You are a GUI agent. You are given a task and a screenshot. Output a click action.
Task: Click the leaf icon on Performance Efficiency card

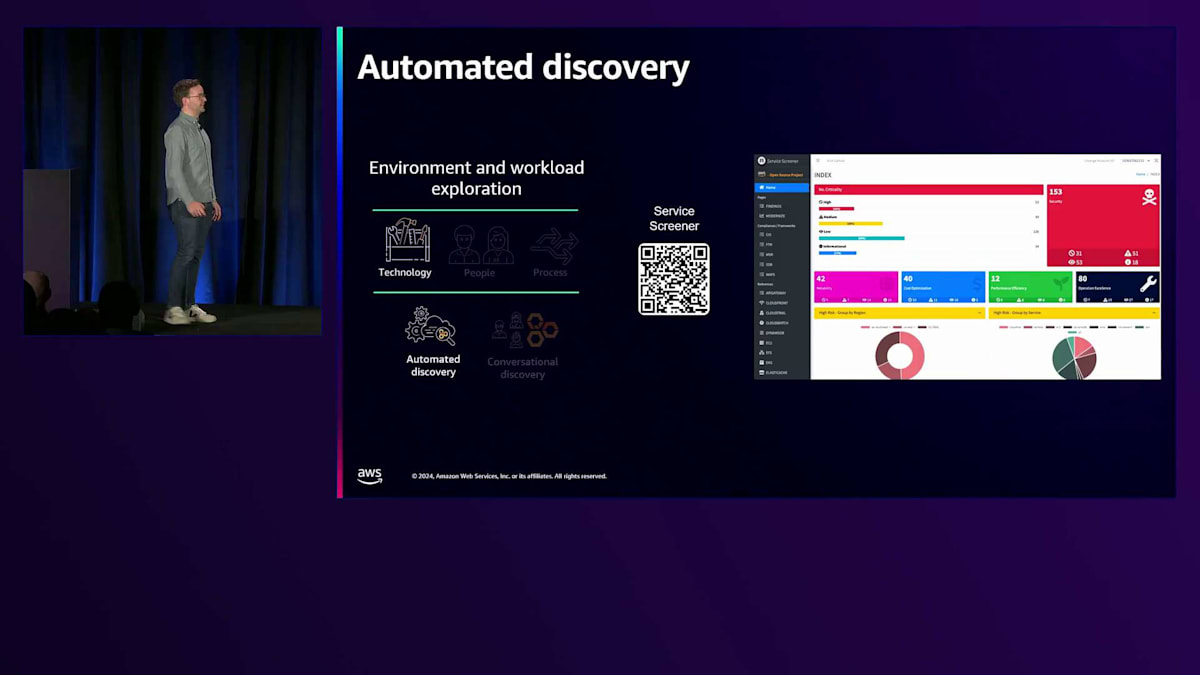tap(1061, 283)
